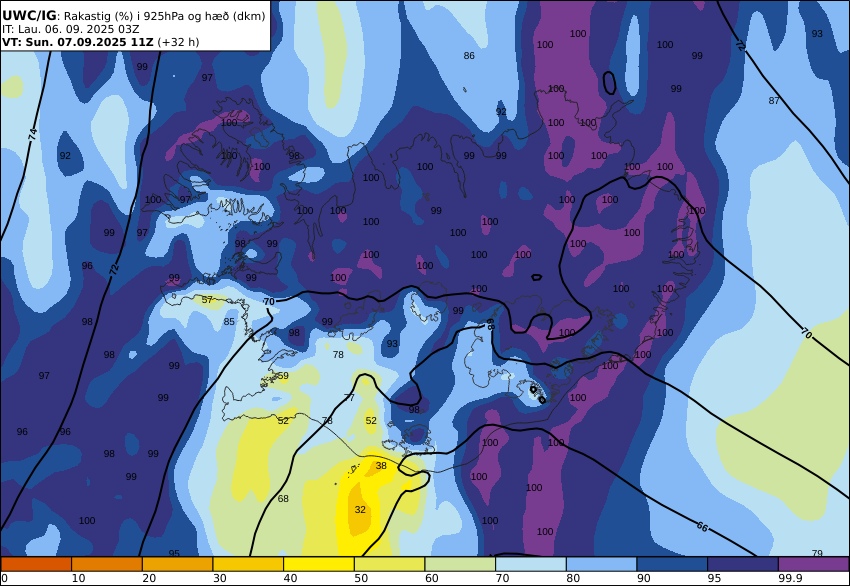This screenshot has height=586, width=850.
Task: Select the dark navy 95–99.9 legend swatch
Action: pos(743,564)
